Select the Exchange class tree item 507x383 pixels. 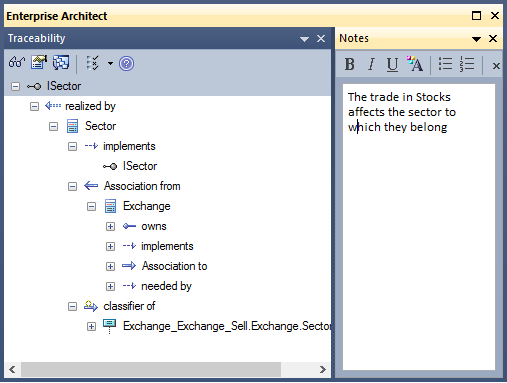[x=147, y=206]
